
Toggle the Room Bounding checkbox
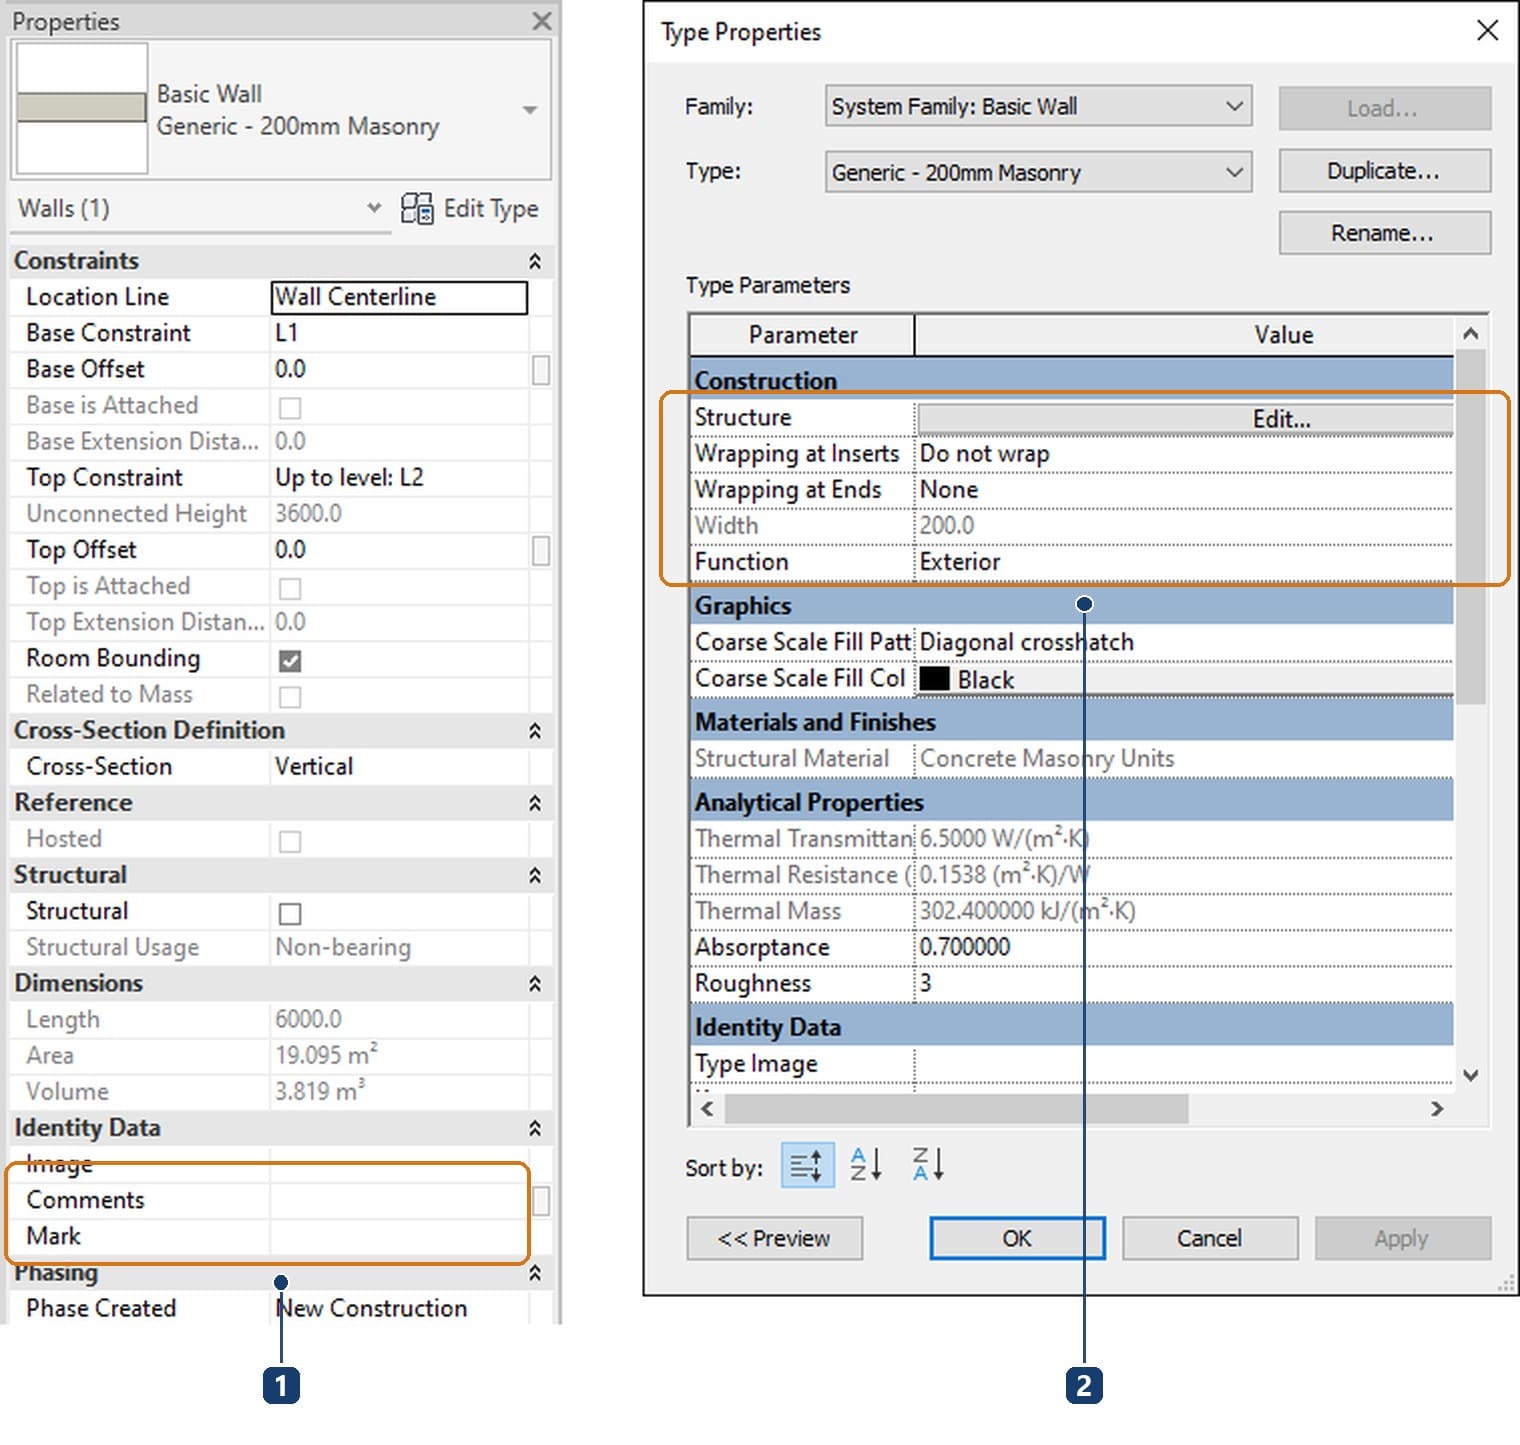click(x=290, y=660)
